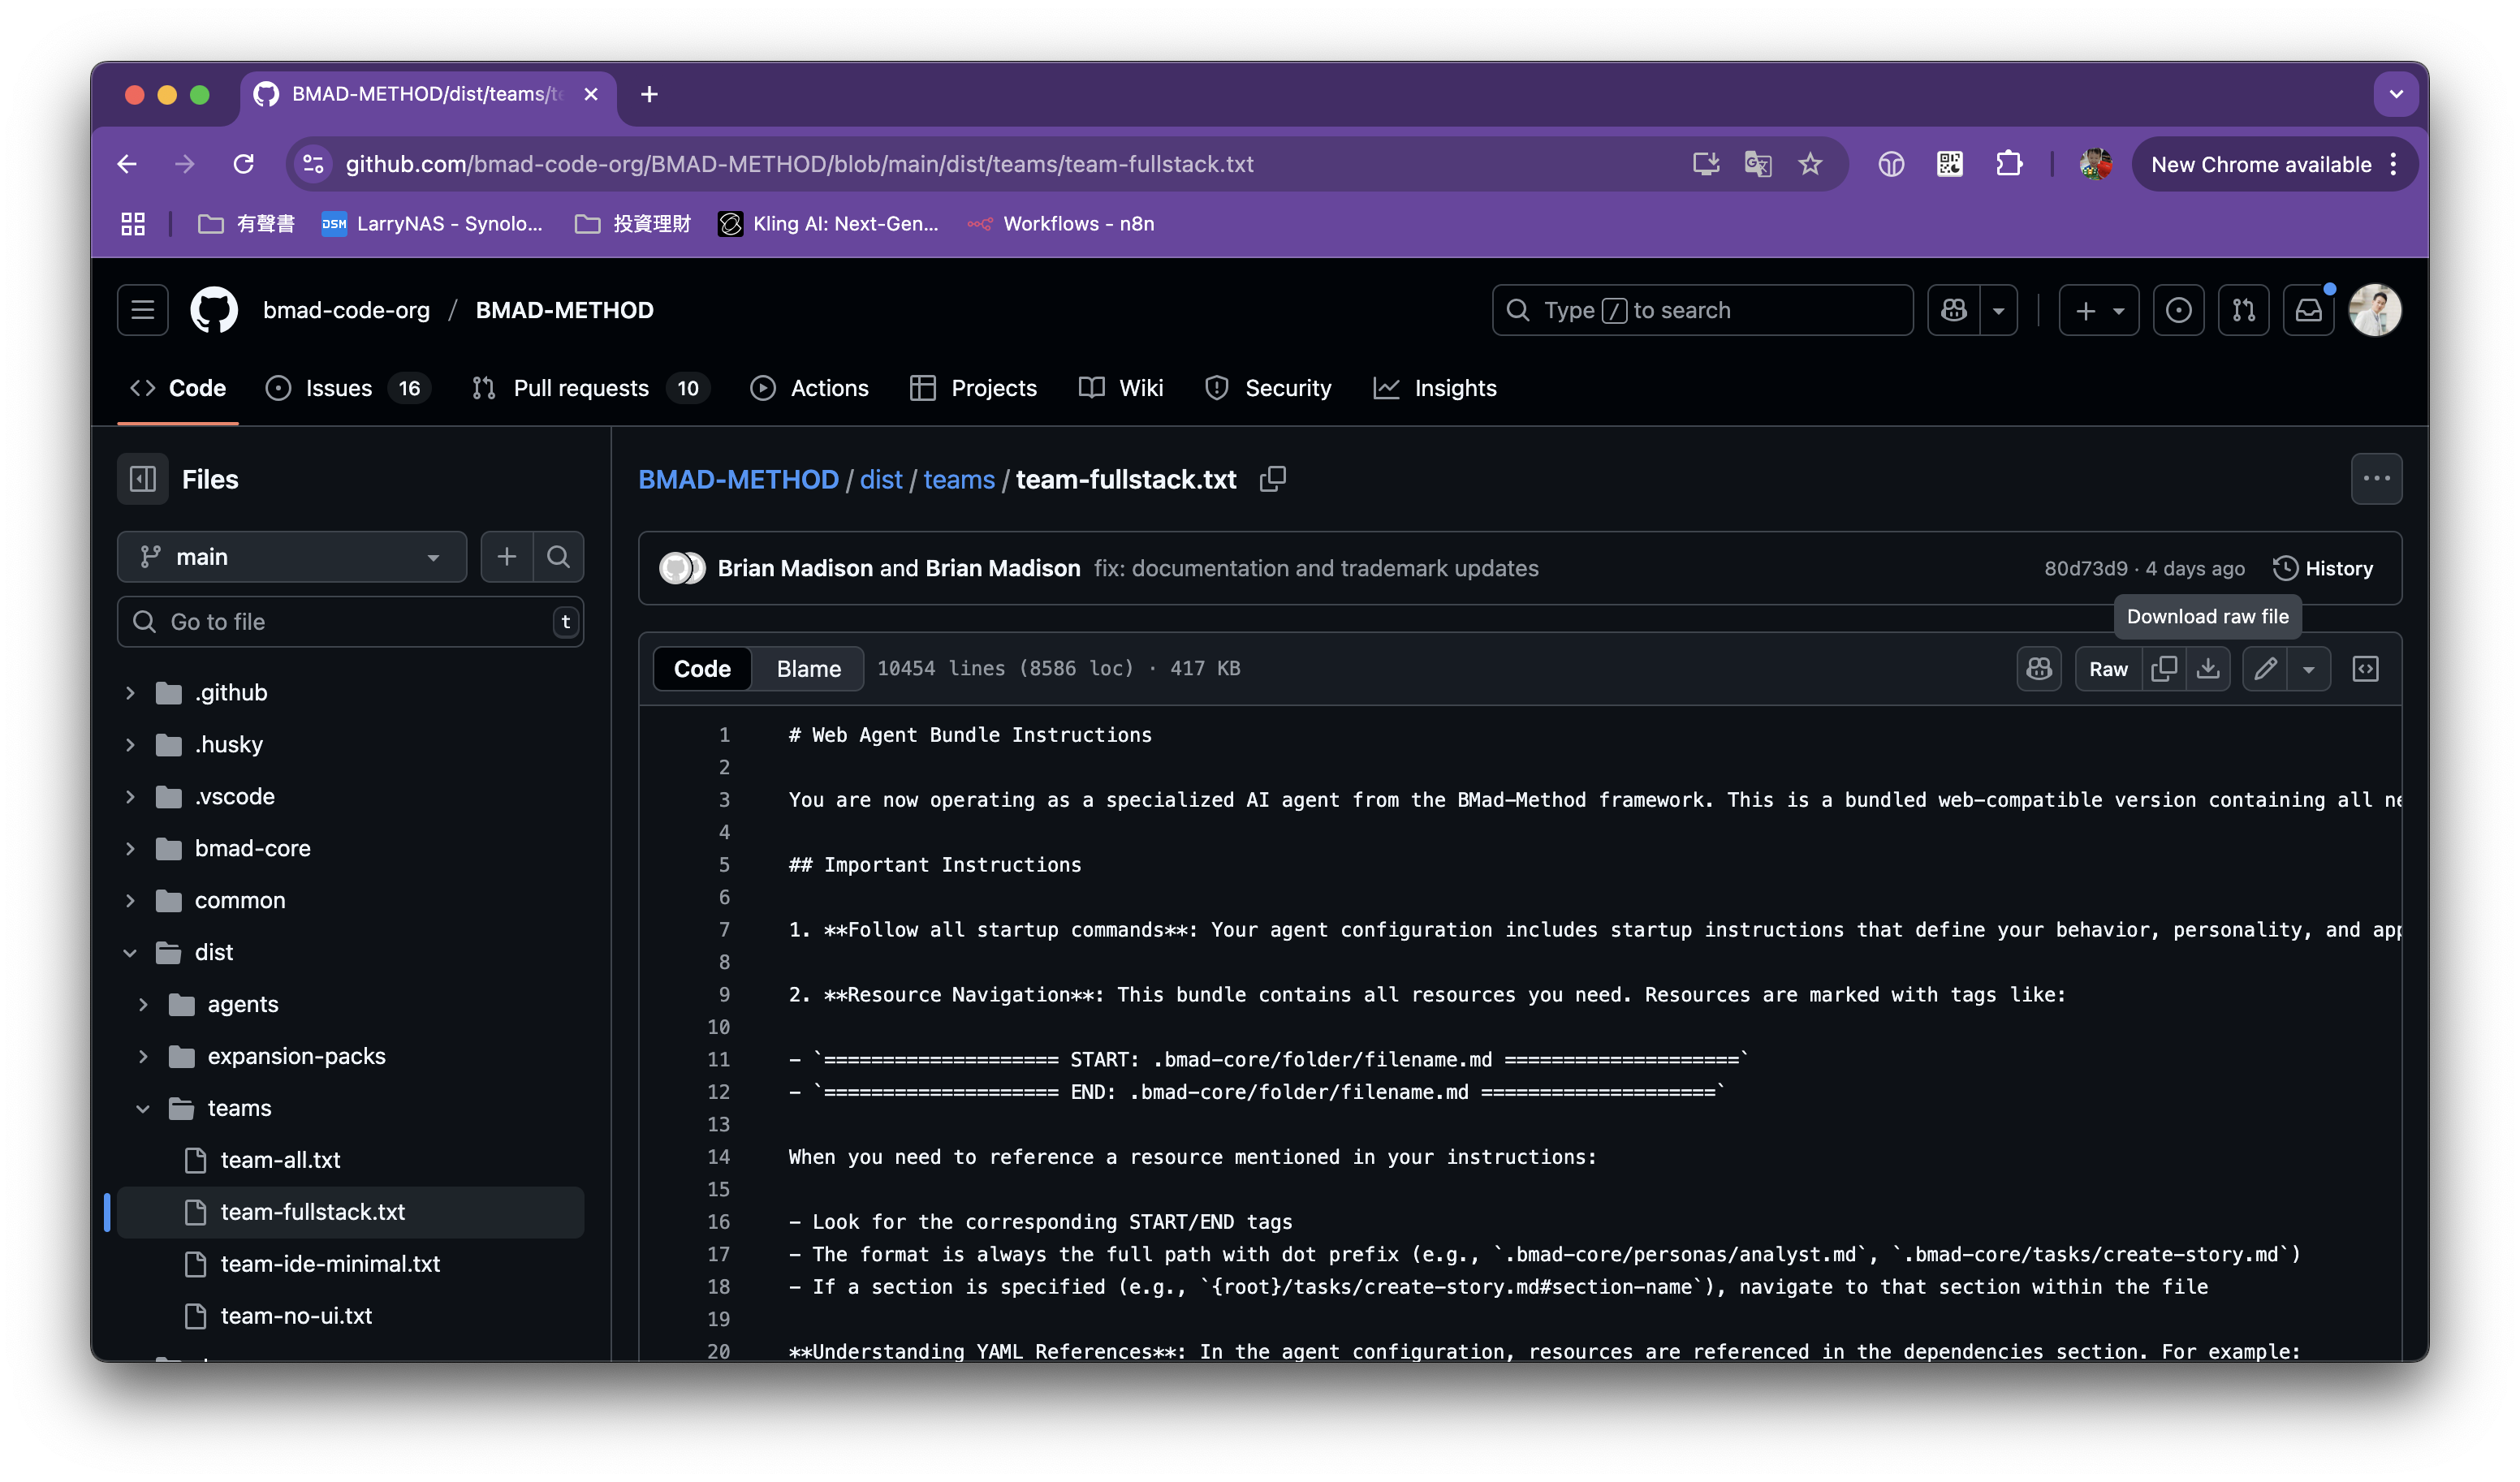Viewport: 2520px width, 1482px height.
Task: Open the notifications inbox icon
Action: point(2308,310)
